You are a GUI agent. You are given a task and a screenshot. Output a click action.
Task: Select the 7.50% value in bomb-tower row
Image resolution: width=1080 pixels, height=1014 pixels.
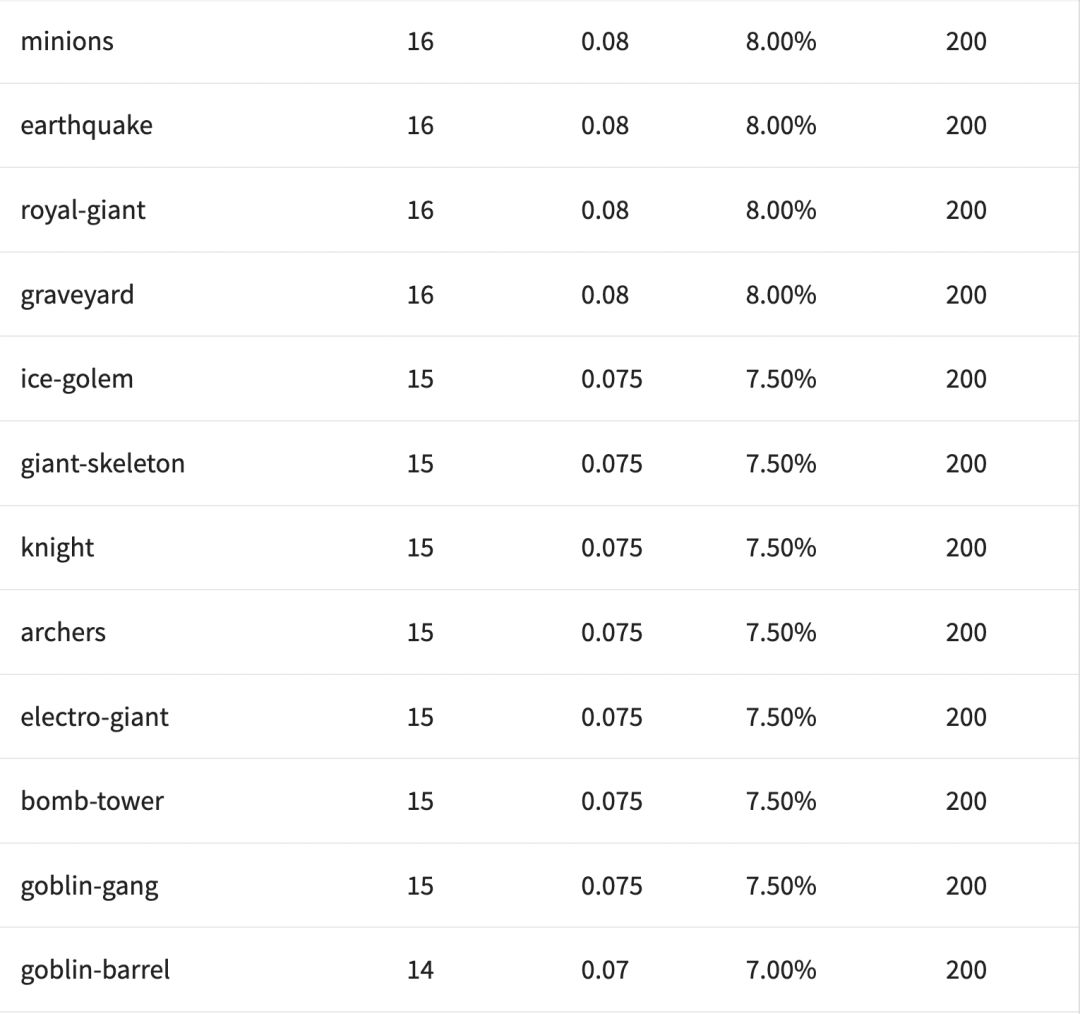click(781, 801)
